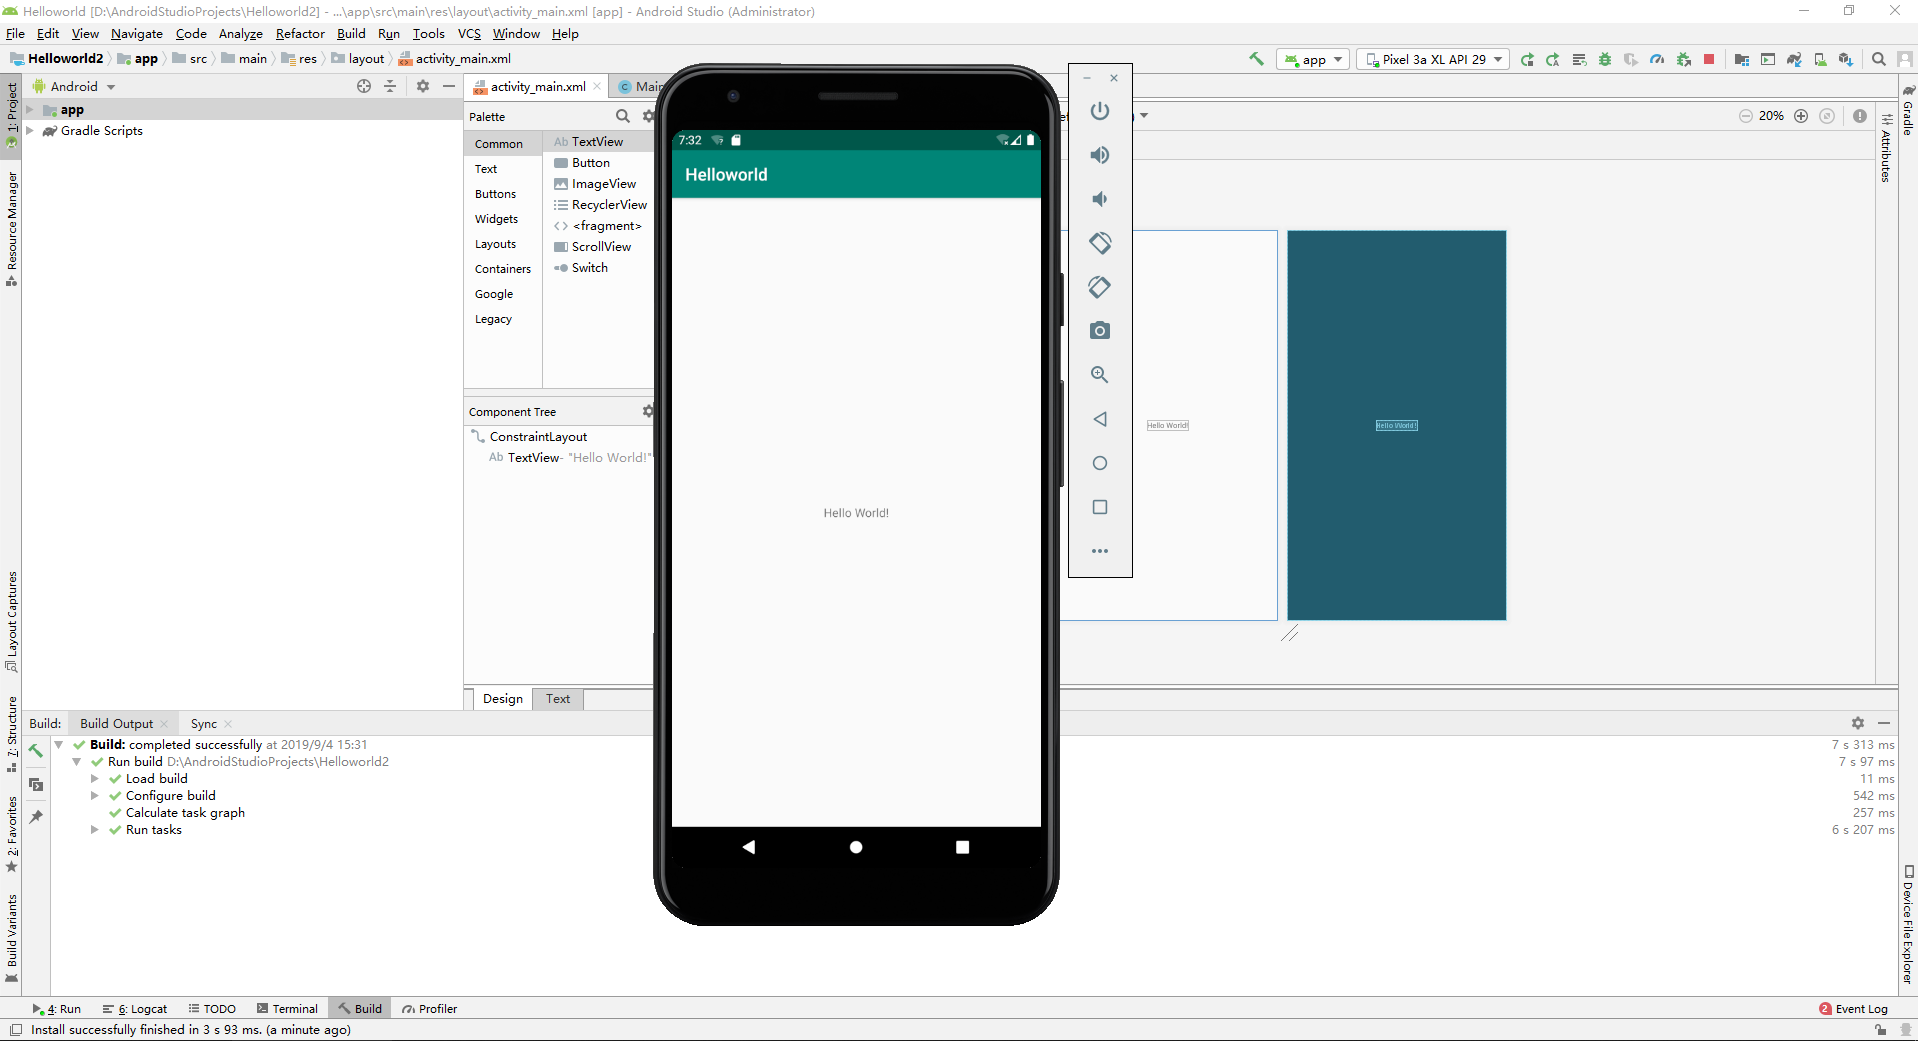Switch layout editor to Text mode
The width and height of the screenshot is (1918, 1041).
pyautogui.click(x=558, y=699)
